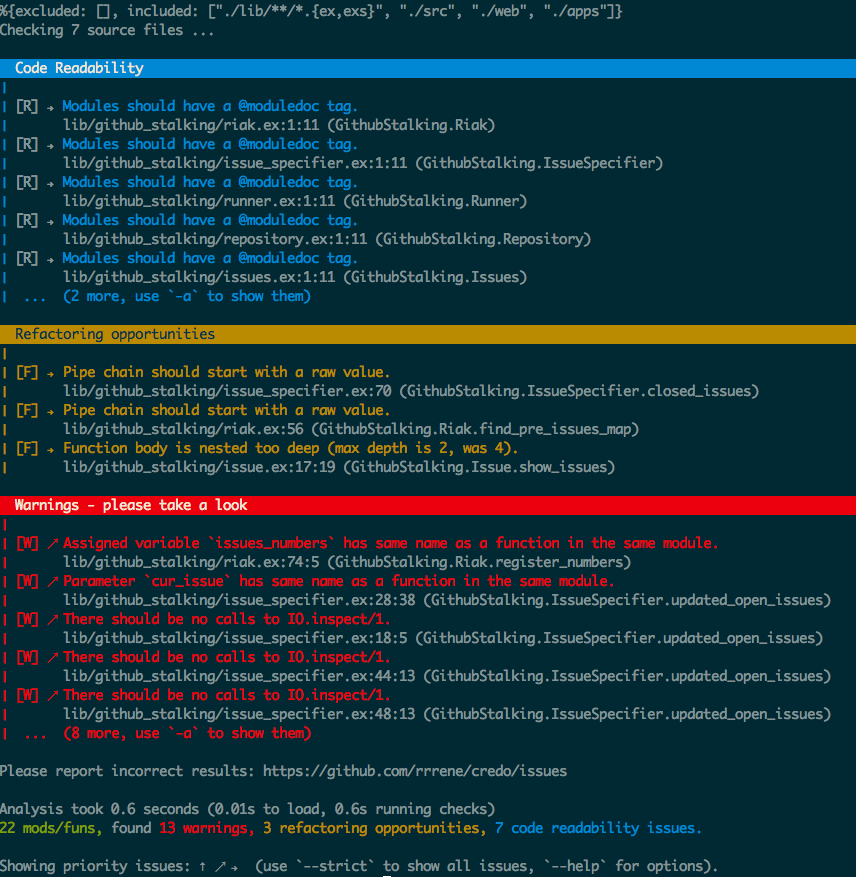Click the [W] badge for cur_issue parameter warning
This screenshot has width=856, height=877.
27,580
